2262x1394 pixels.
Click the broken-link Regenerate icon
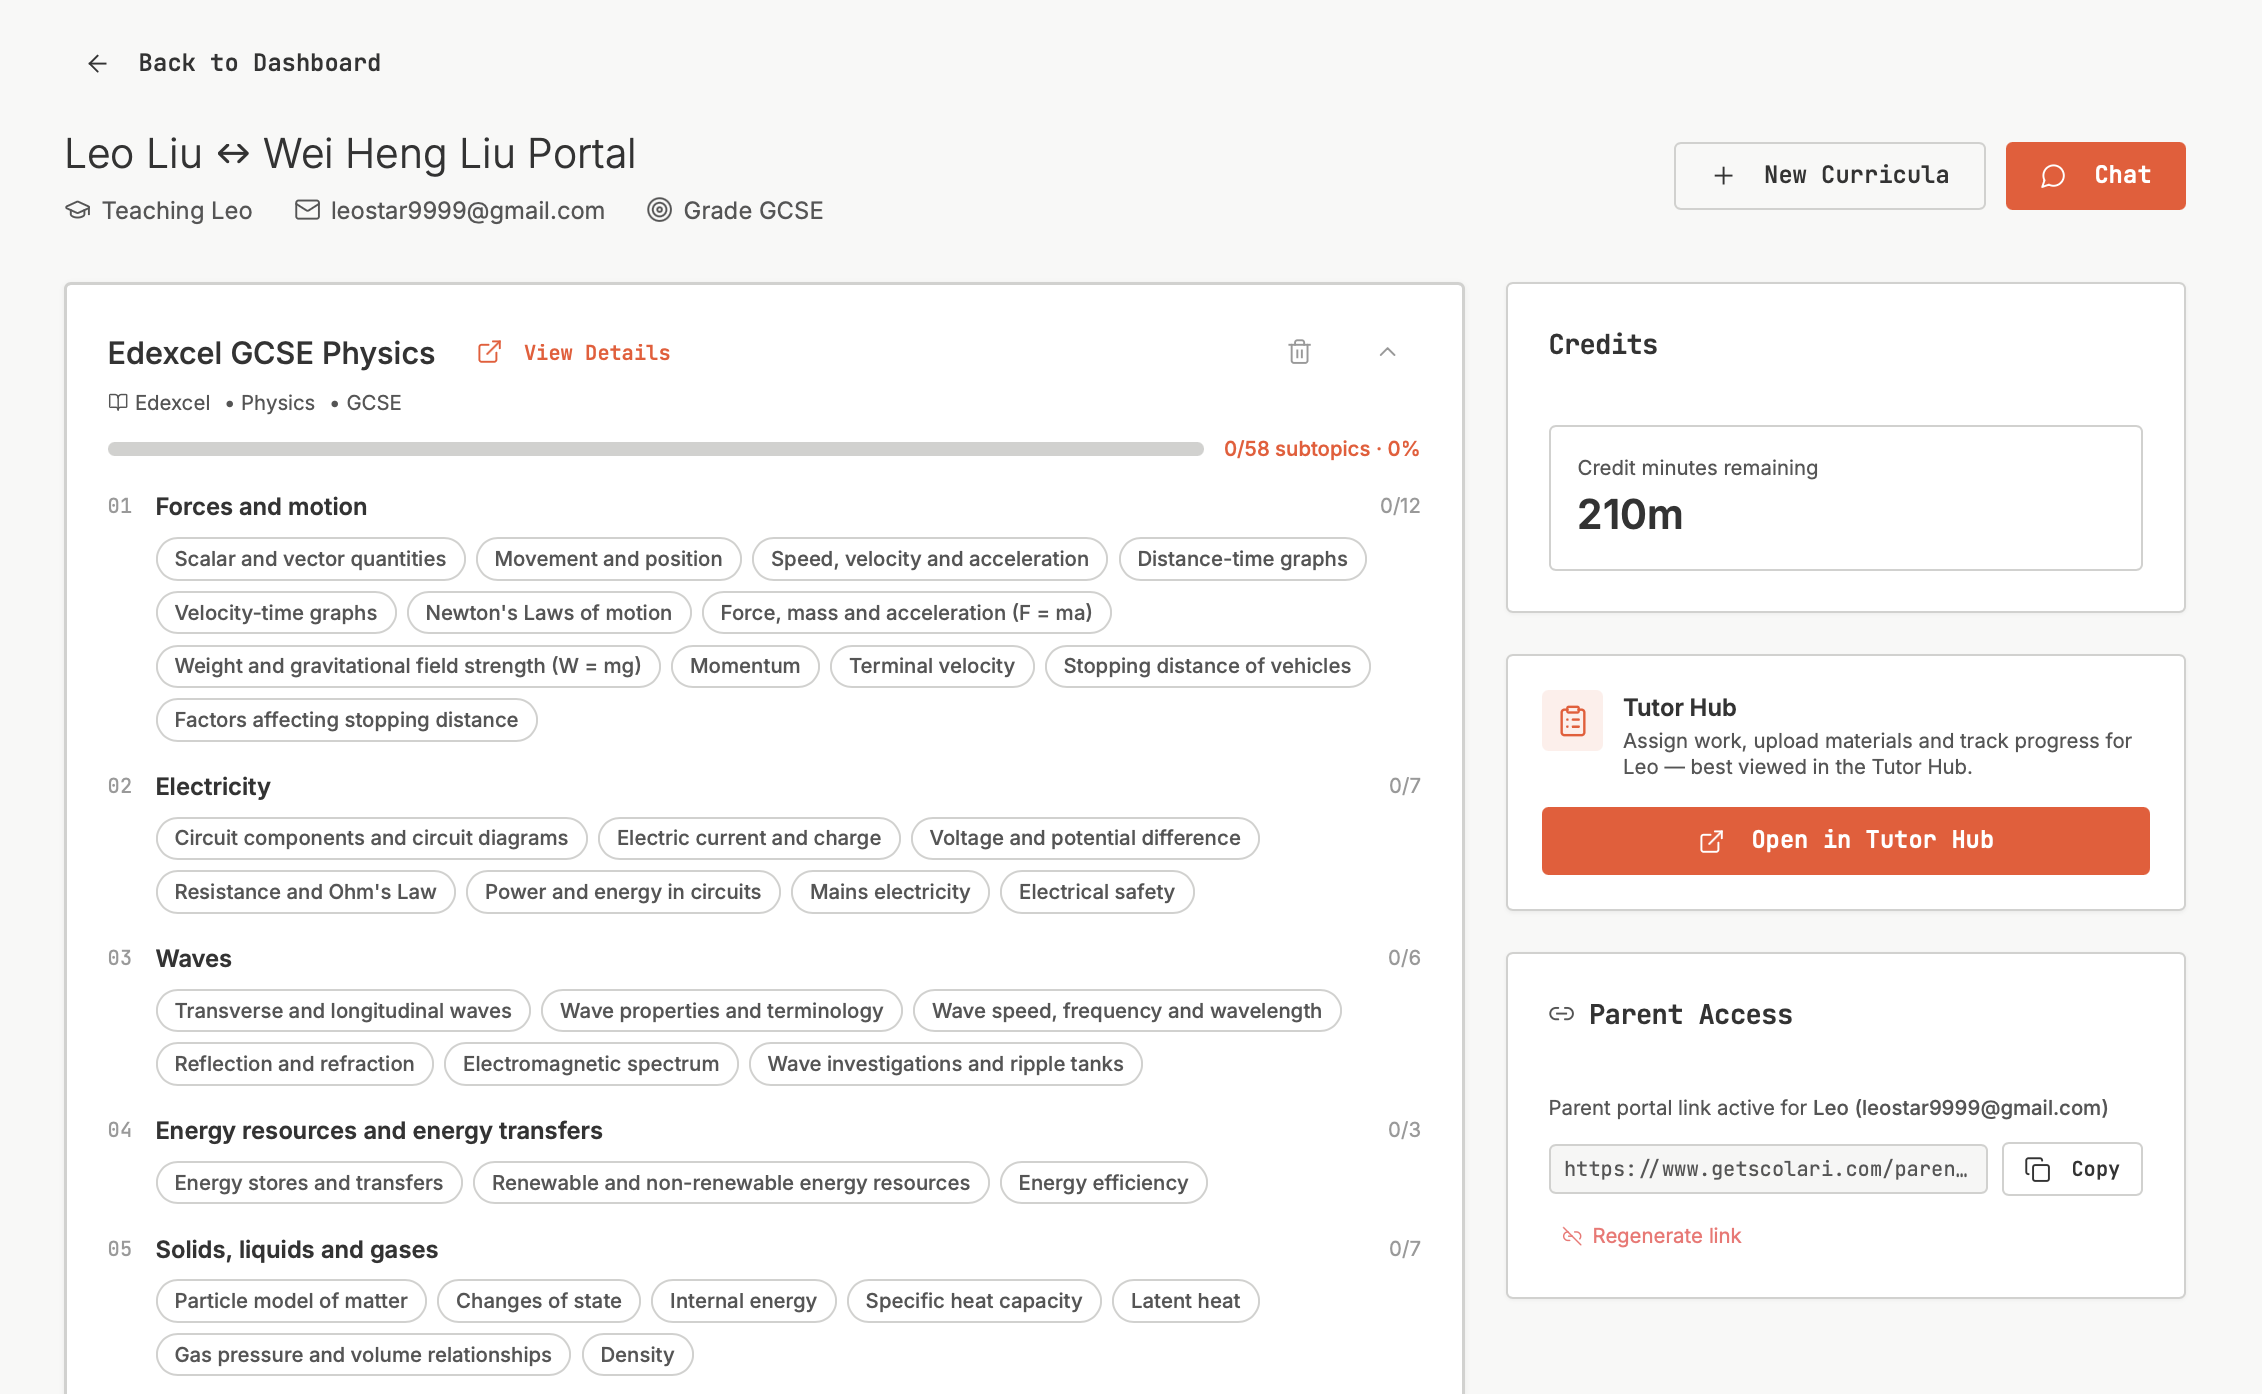(x=1572, y=1236)
